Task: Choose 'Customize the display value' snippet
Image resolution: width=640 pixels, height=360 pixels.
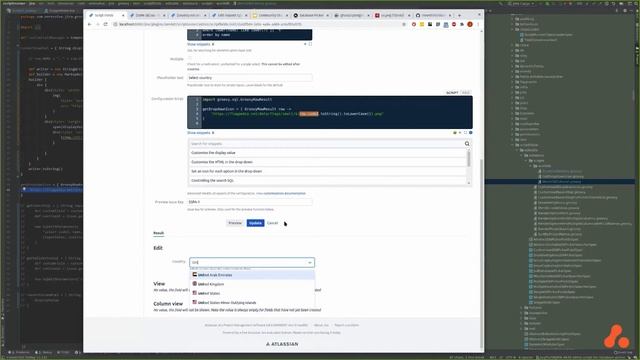Action: [x=328, y=153]
